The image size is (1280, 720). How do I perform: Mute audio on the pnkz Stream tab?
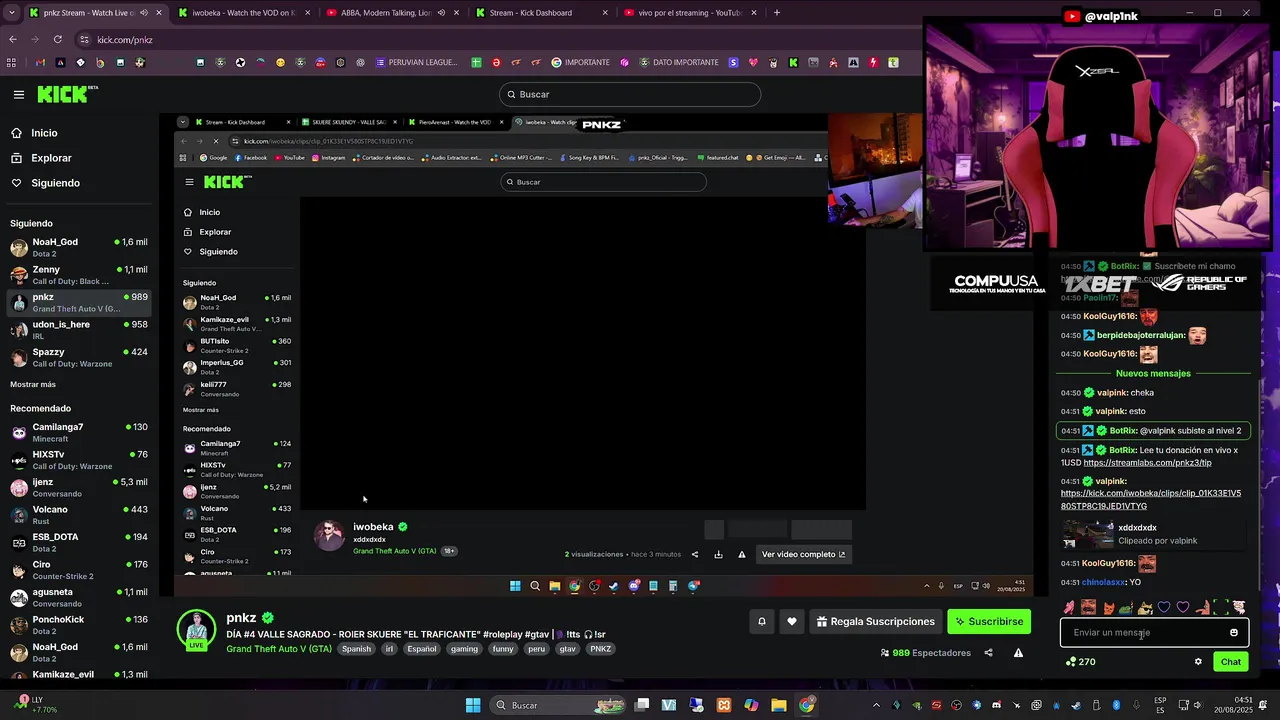144,13
